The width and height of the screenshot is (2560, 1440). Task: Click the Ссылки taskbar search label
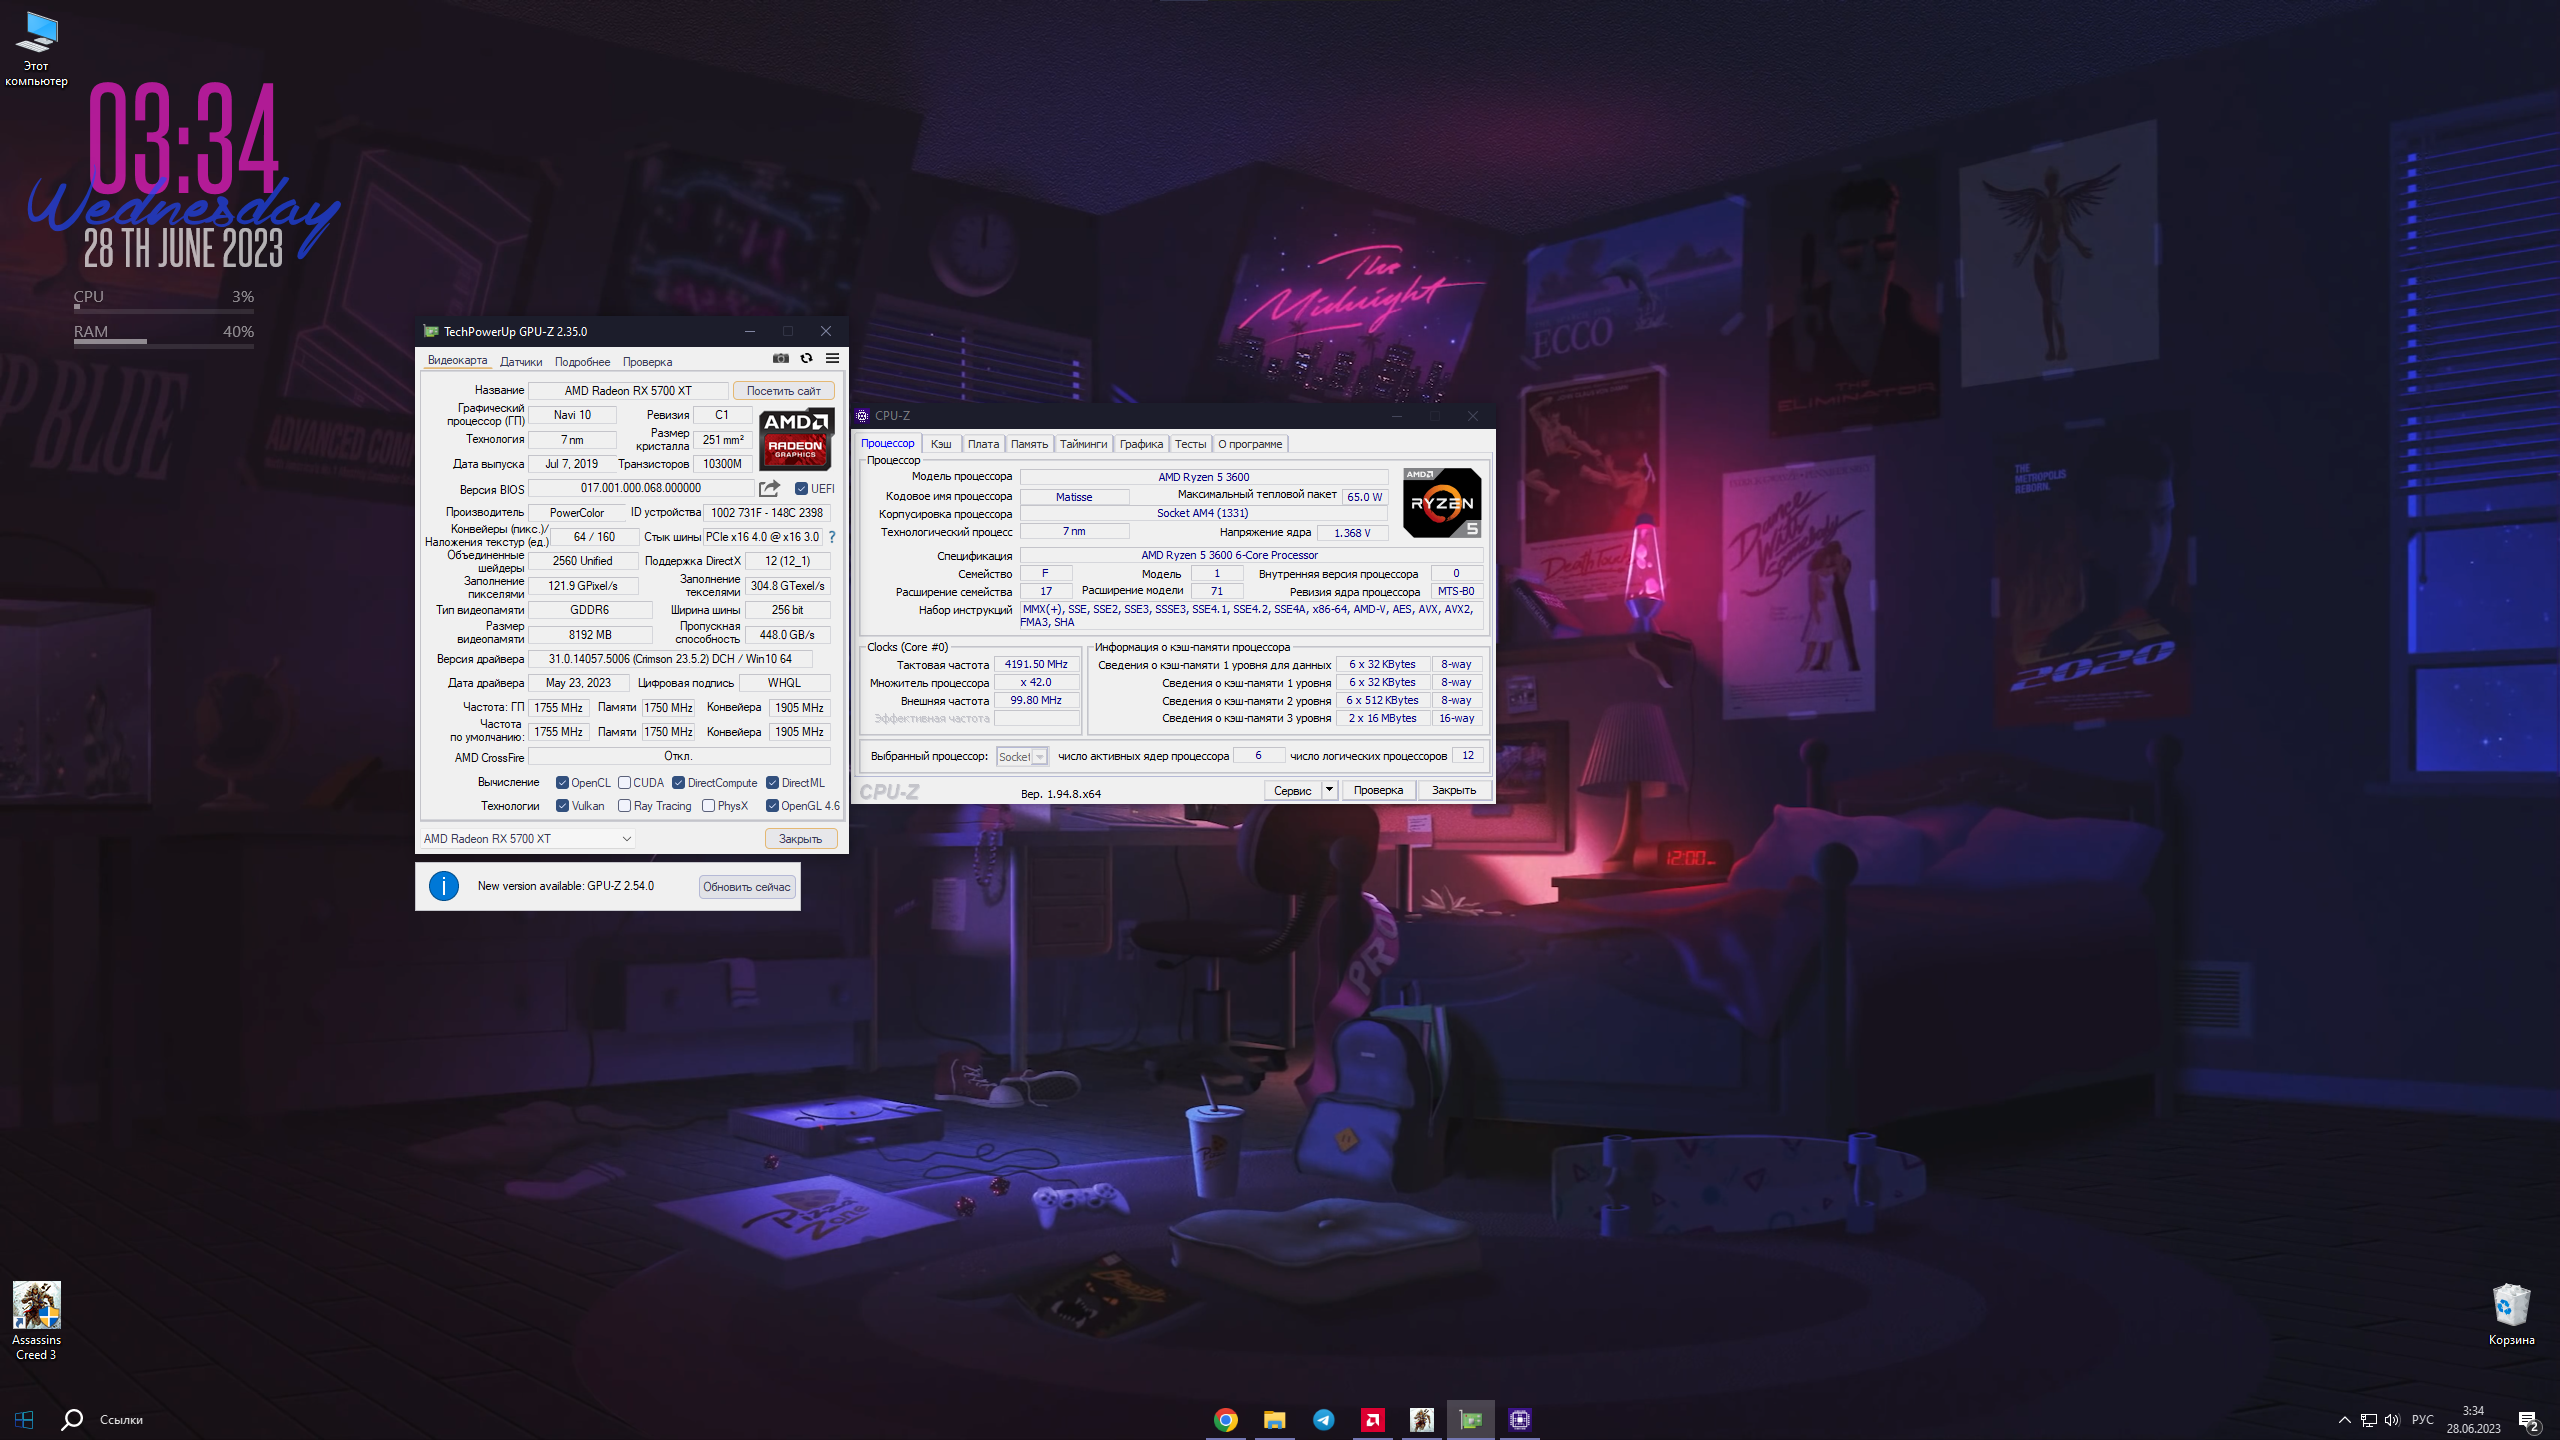121,1420
